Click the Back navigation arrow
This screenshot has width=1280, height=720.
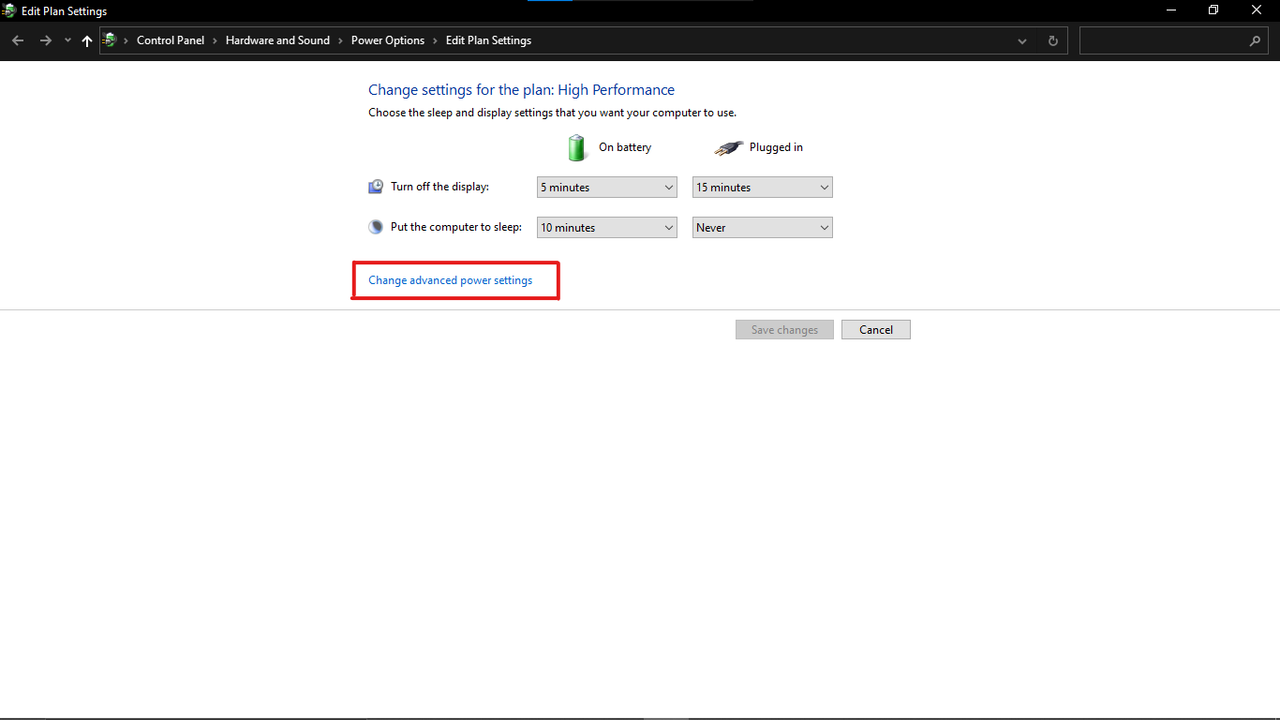(x=17, y=41)
